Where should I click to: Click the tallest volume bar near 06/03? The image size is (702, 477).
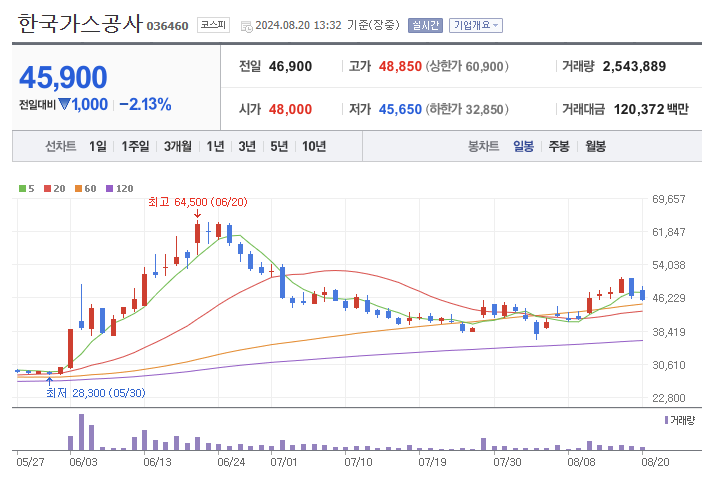click(81, 432)
